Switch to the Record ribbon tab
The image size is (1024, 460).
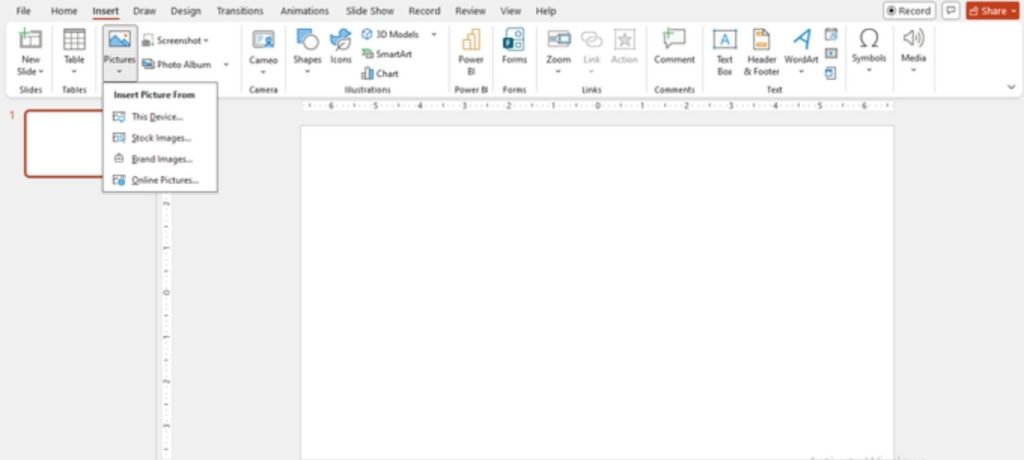(x=424, y=11)
